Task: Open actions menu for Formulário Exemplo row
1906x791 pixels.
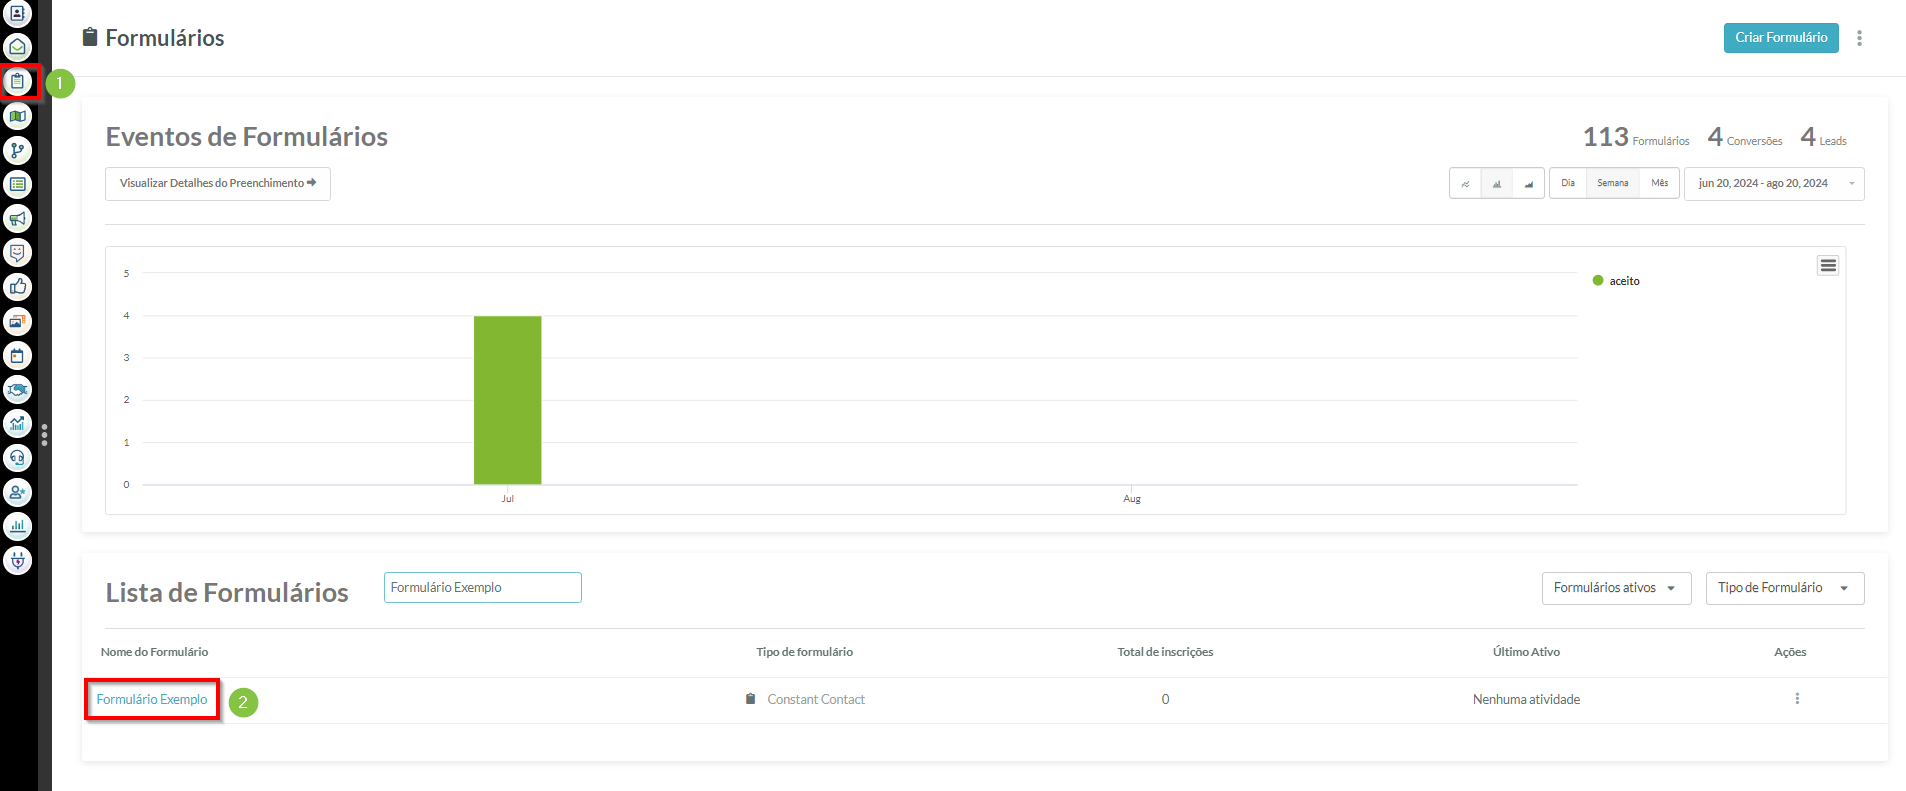Action: pyautogui.click(x=1797, y=699)
